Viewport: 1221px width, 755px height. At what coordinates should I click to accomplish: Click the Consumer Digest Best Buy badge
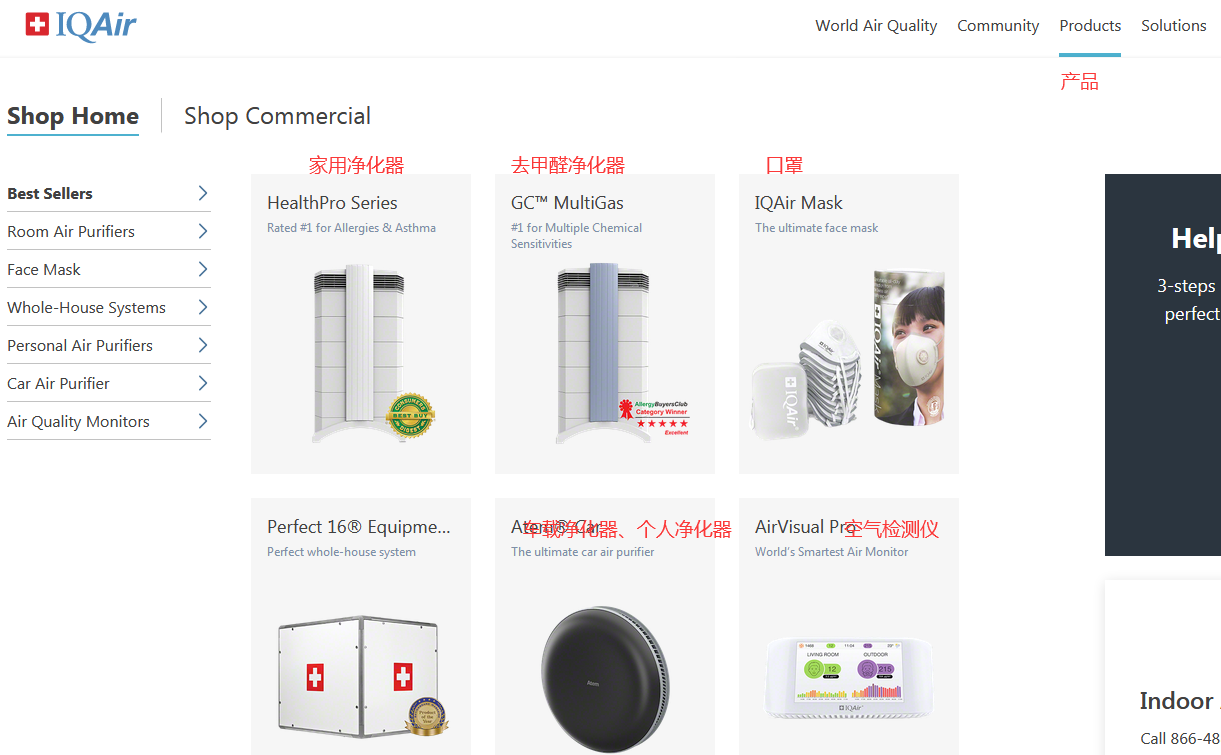(411, 416)
